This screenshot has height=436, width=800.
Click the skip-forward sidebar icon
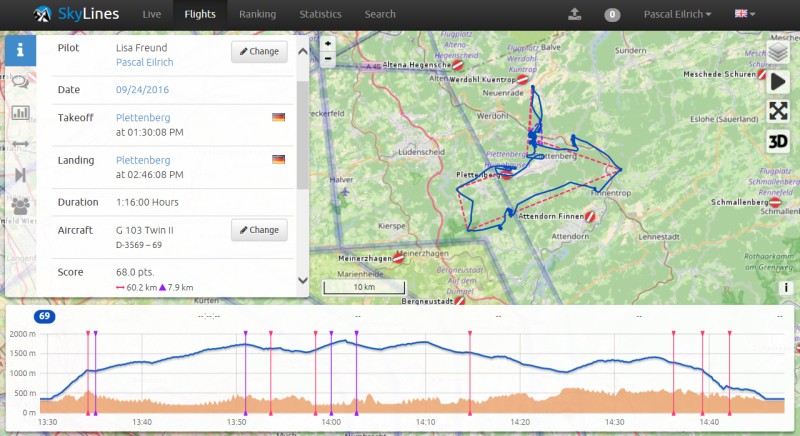(20, 175)
